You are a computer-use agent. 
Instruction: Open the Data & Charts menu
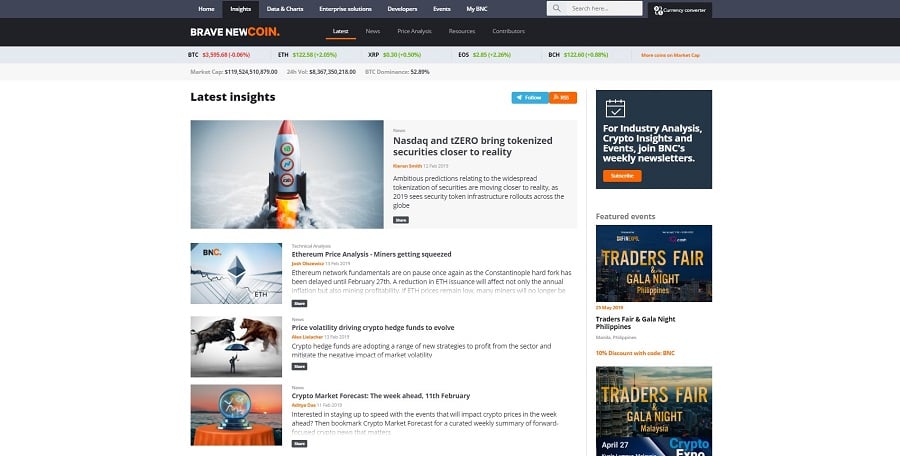pyautogui.click(x=285, y=8)
